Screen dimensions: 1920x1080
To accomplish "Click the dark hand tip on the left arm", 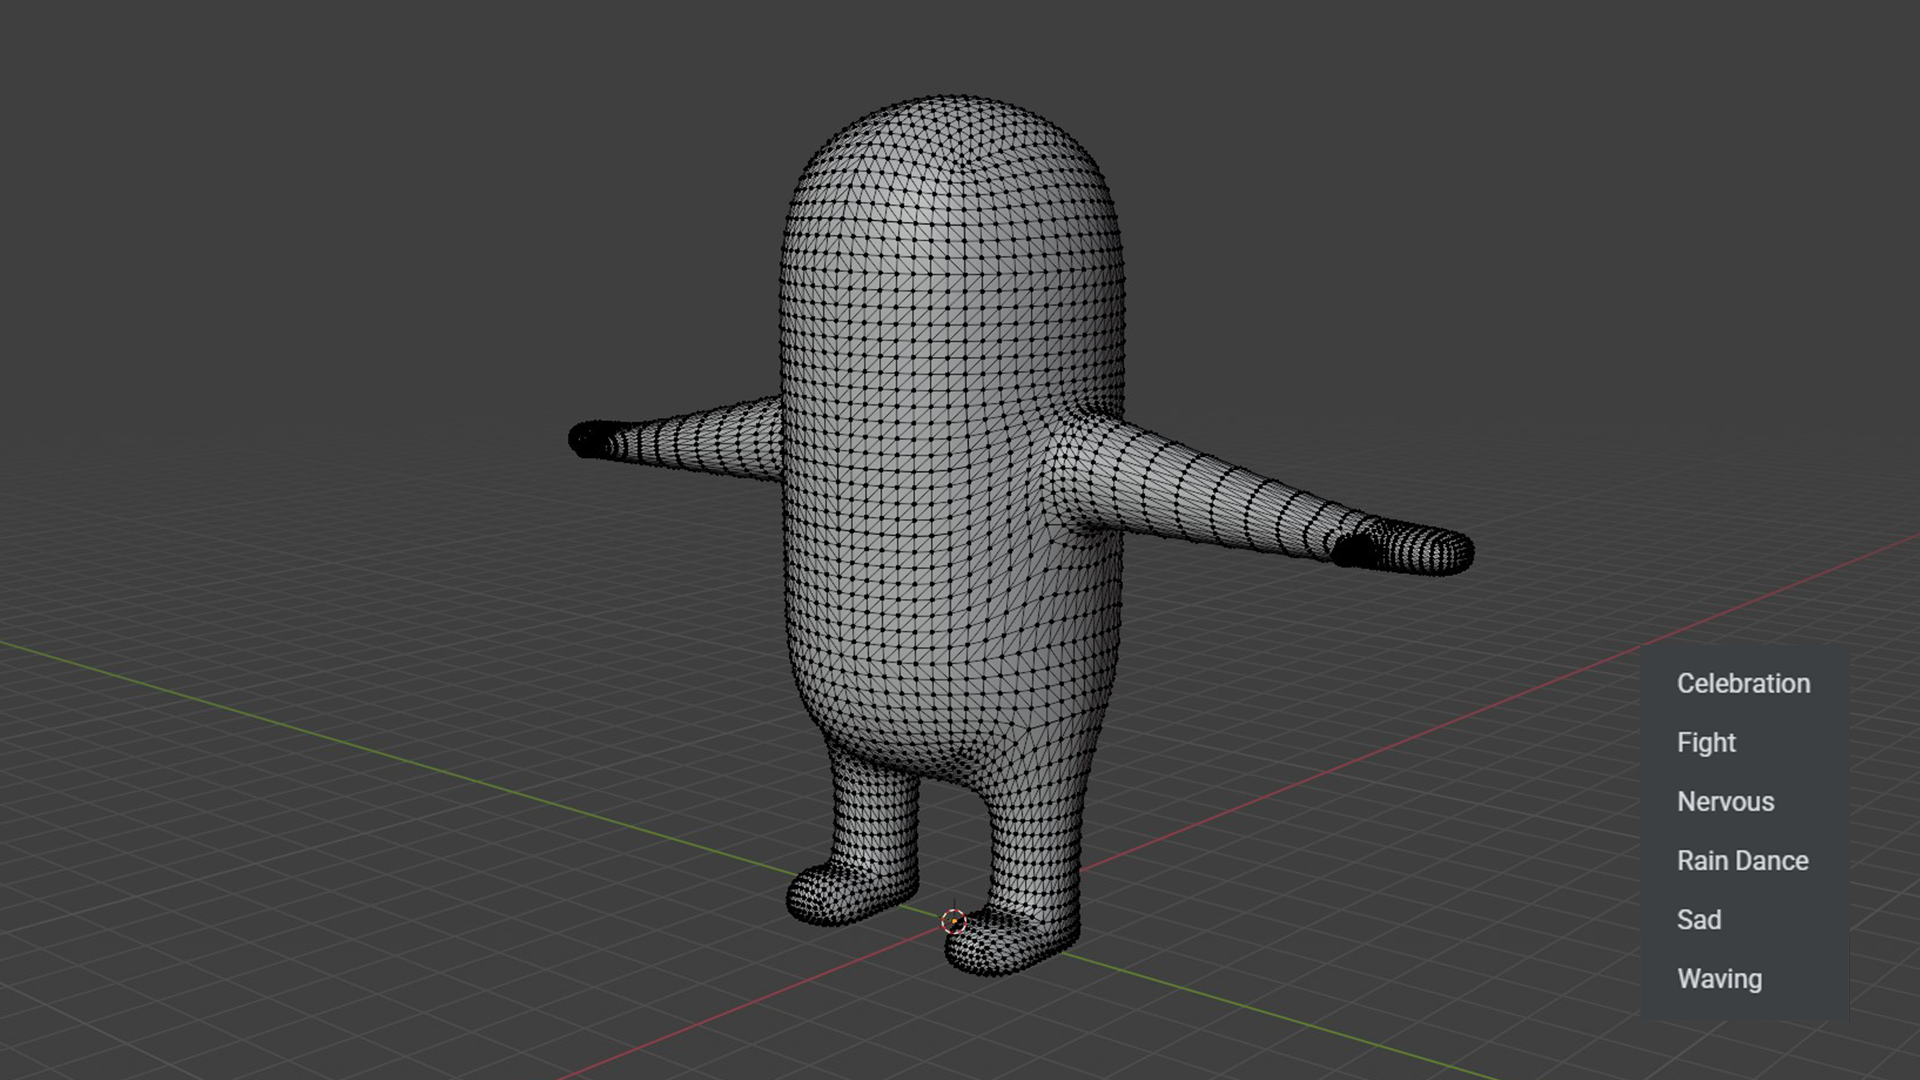I will coord(590,439).
